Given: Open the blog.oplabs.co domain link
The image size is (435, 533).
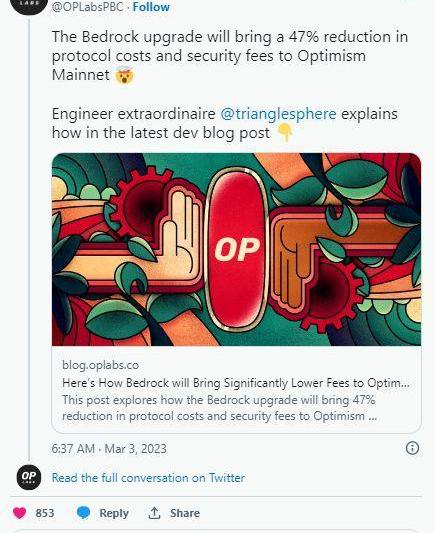Looking at the screenshot, I should [x=101, y=365].
